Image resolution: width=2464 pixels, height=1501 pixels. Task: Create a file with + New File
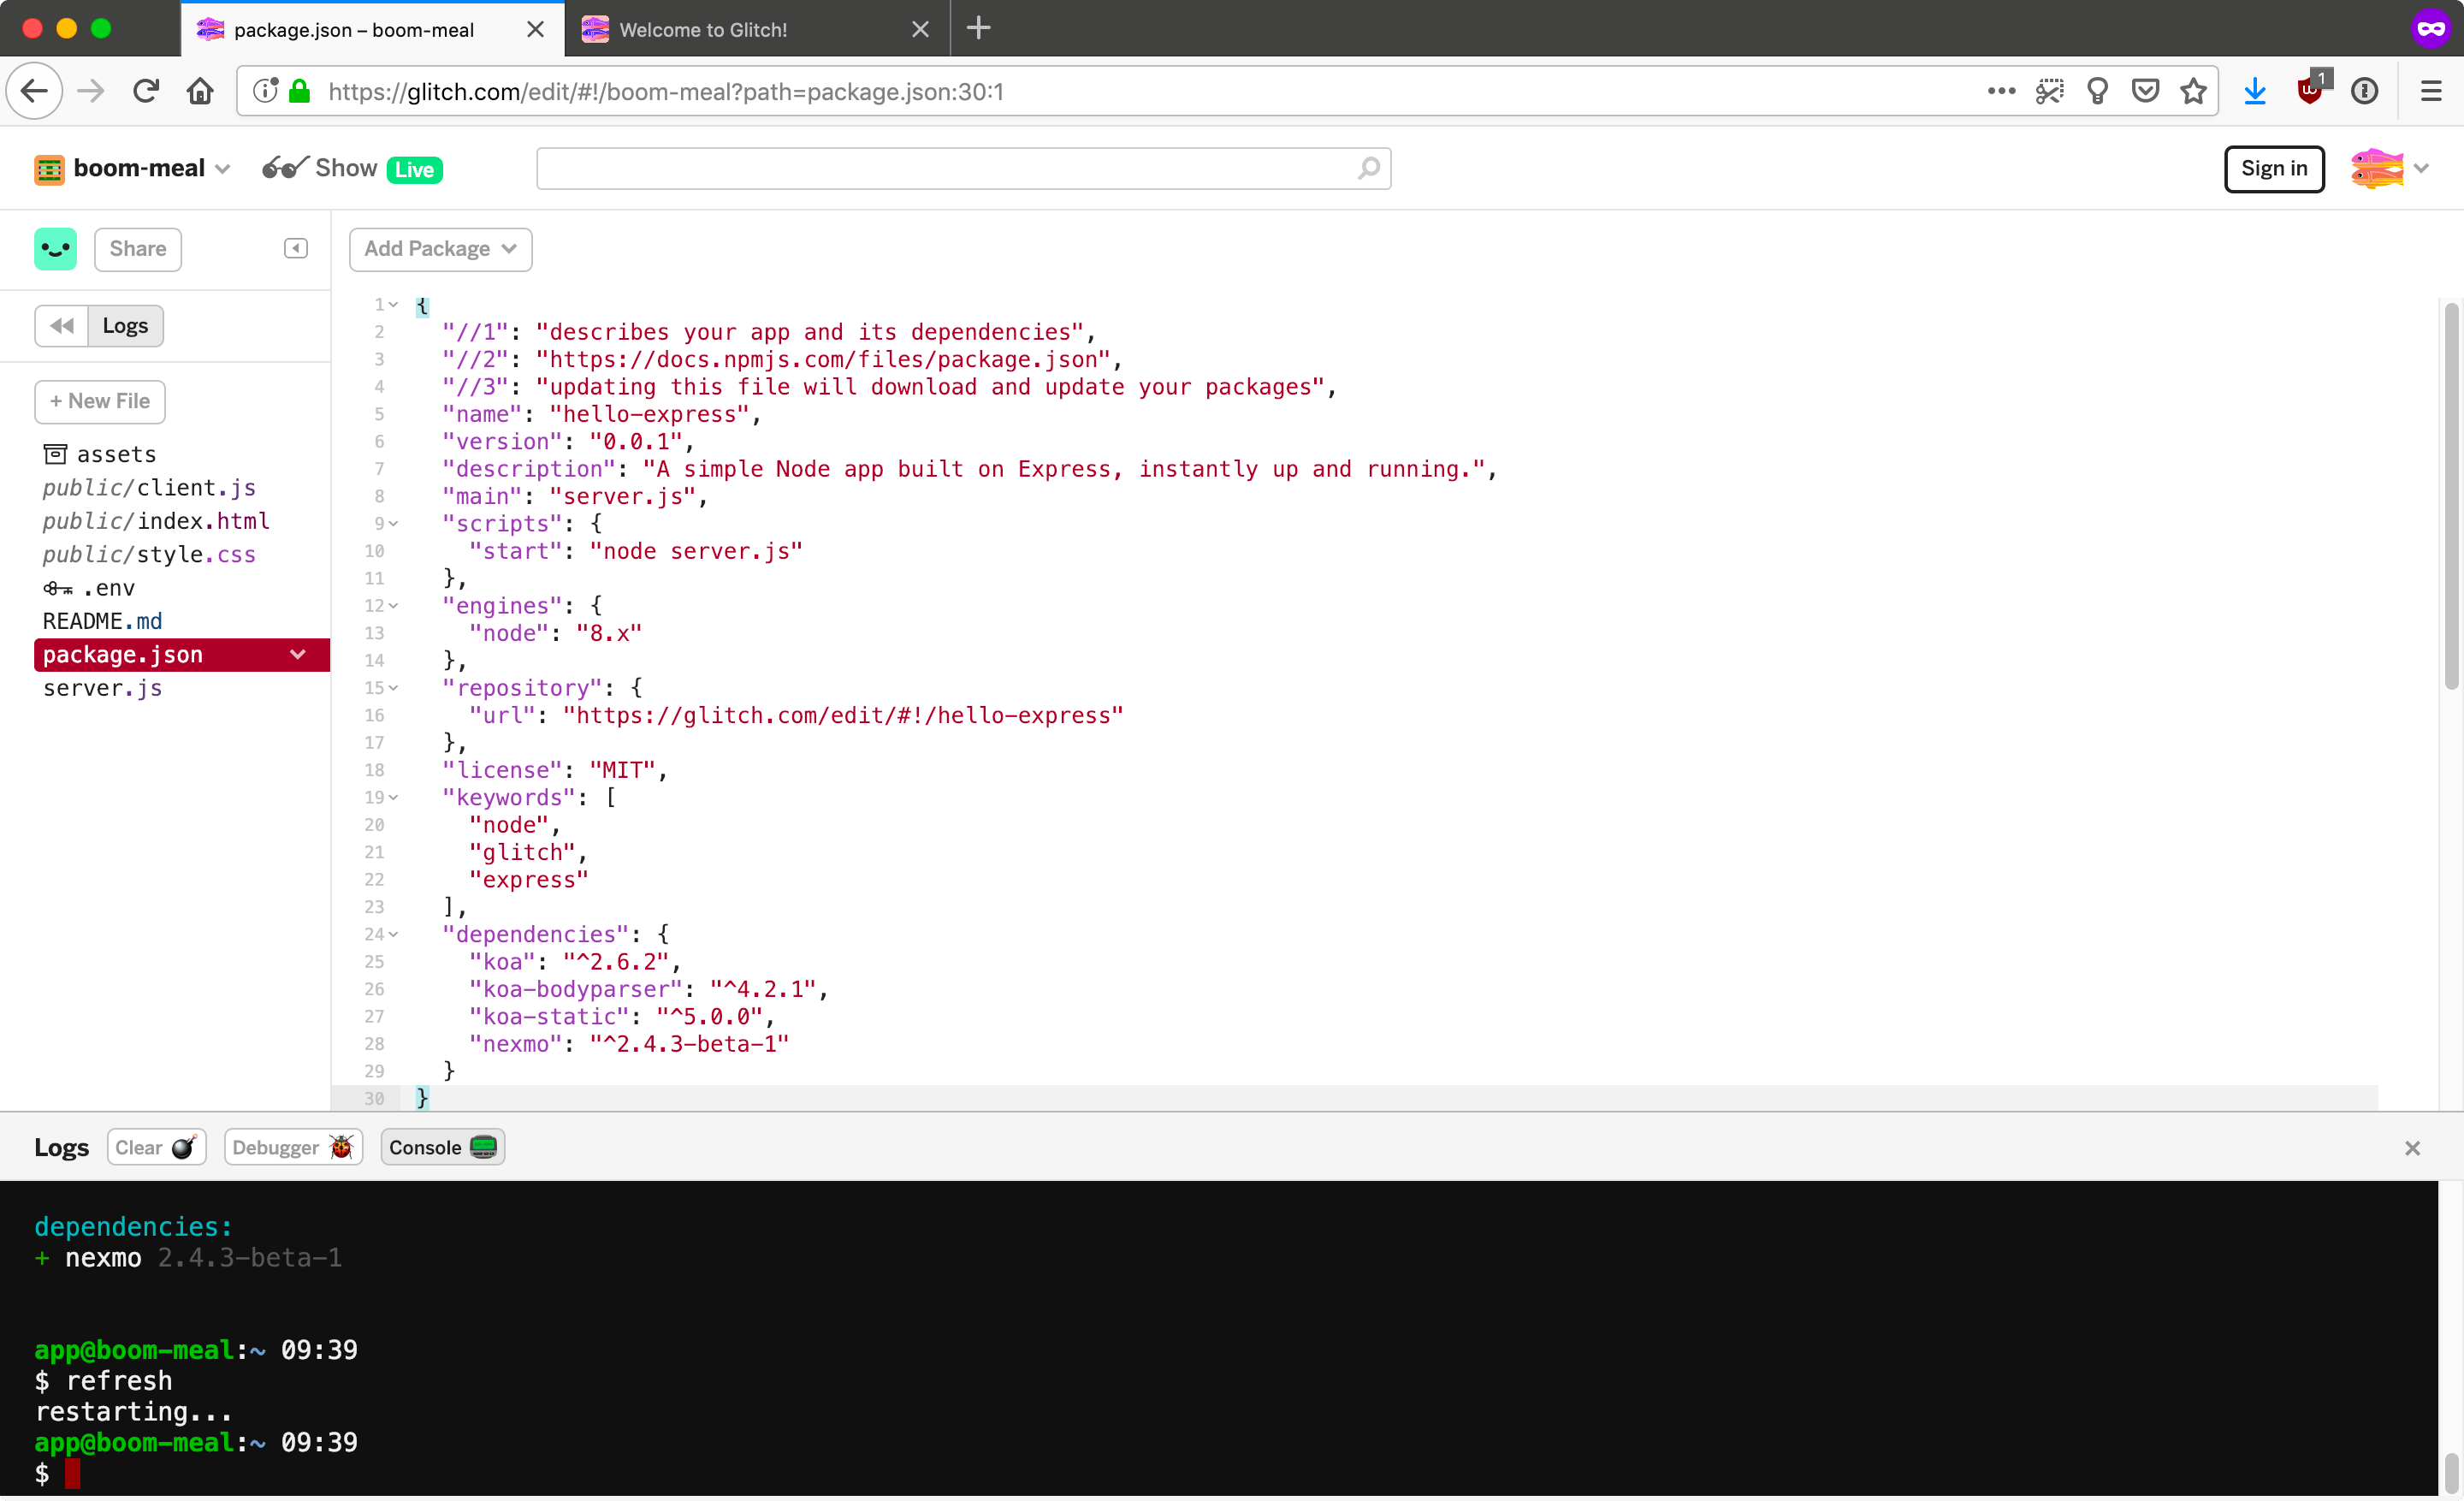[x=100, y=401]
